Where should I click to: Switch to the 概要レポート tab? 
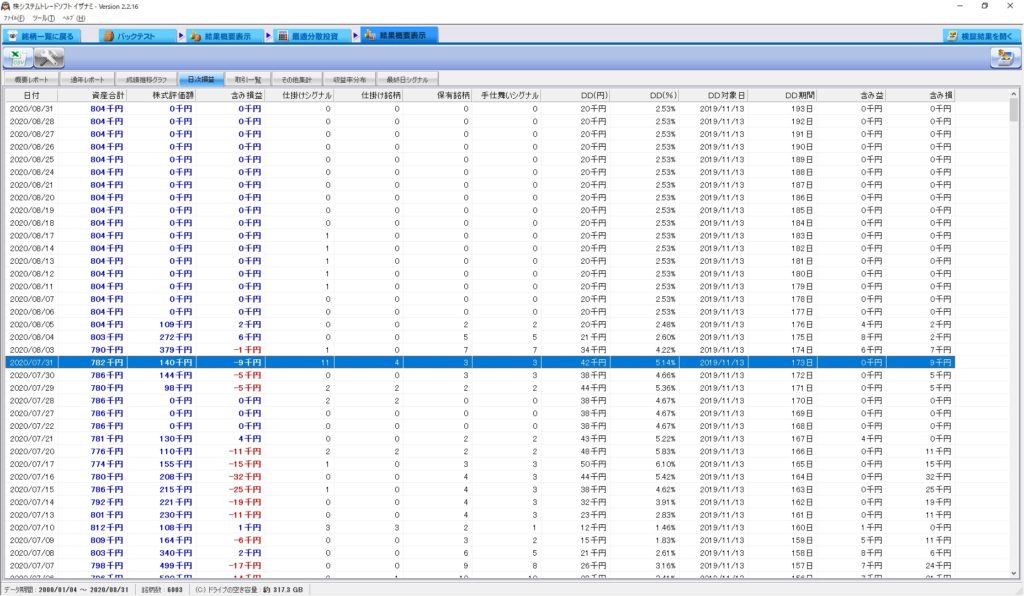pyautogui.click(x=29, y=78)
